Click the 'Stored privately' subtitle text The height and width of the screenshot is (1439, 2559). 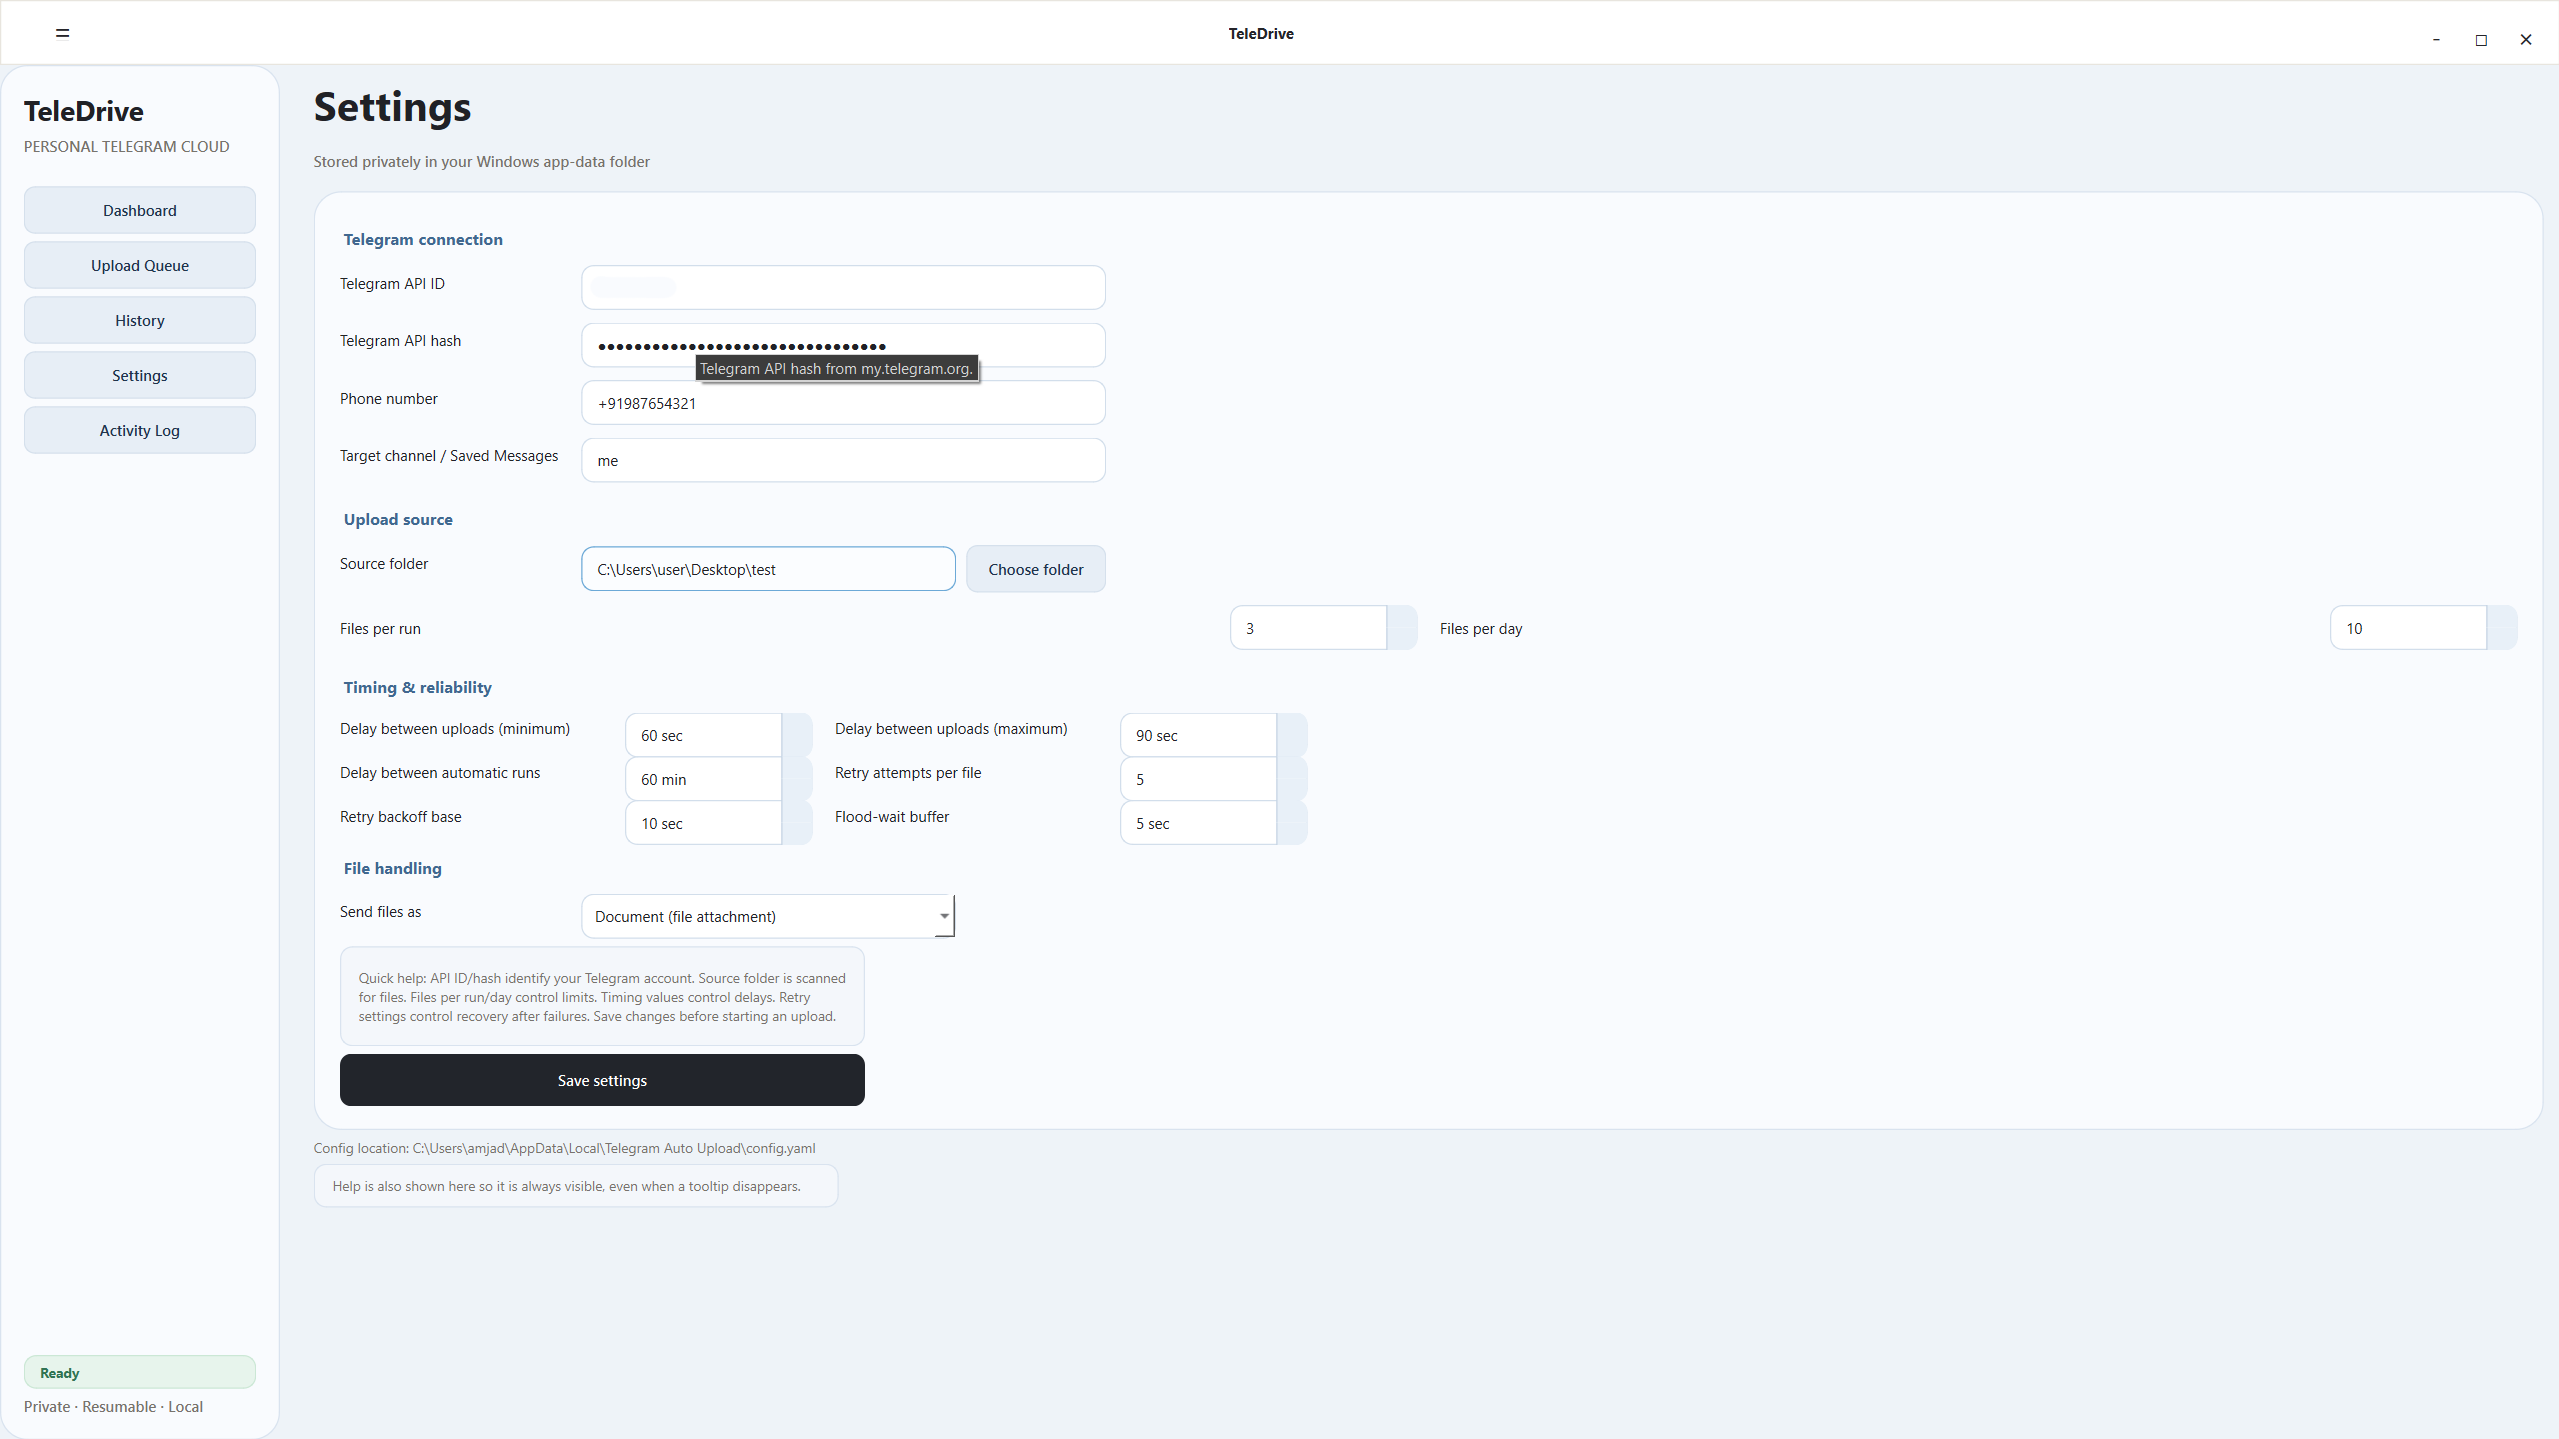(482, 161)
